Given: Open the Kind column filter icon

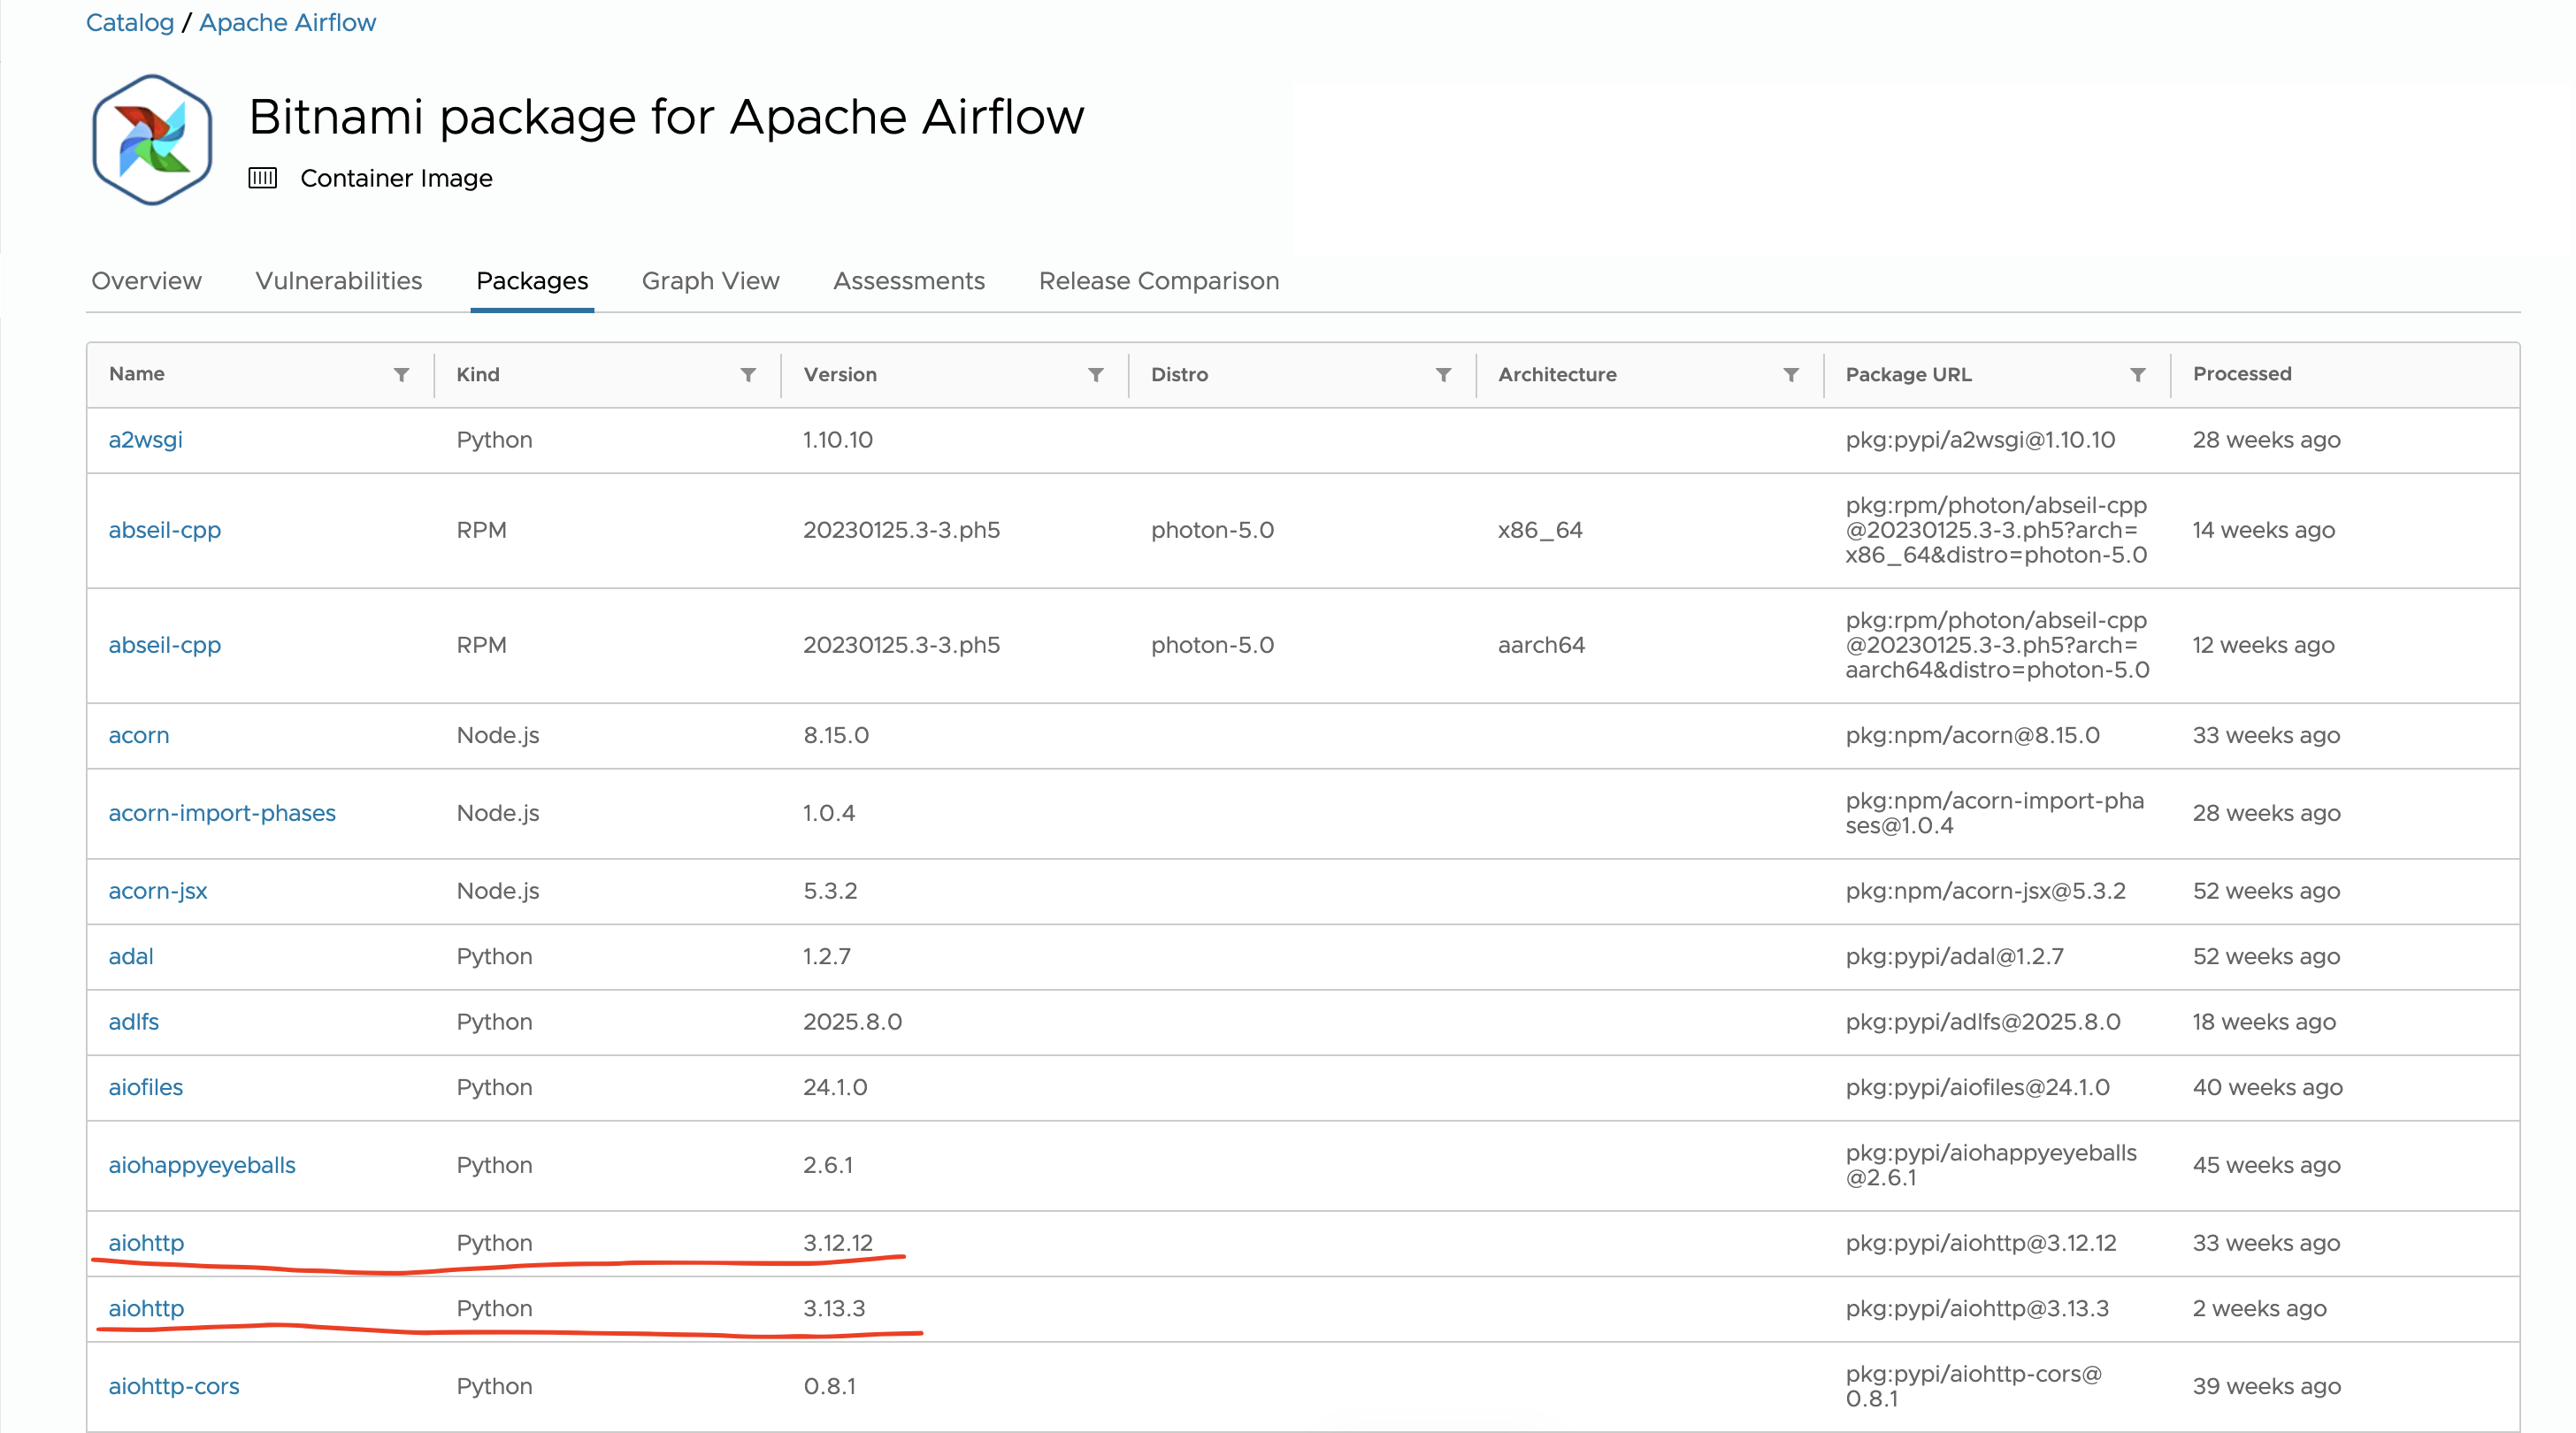Looking at the screenshot, I should tap(748, 375).
